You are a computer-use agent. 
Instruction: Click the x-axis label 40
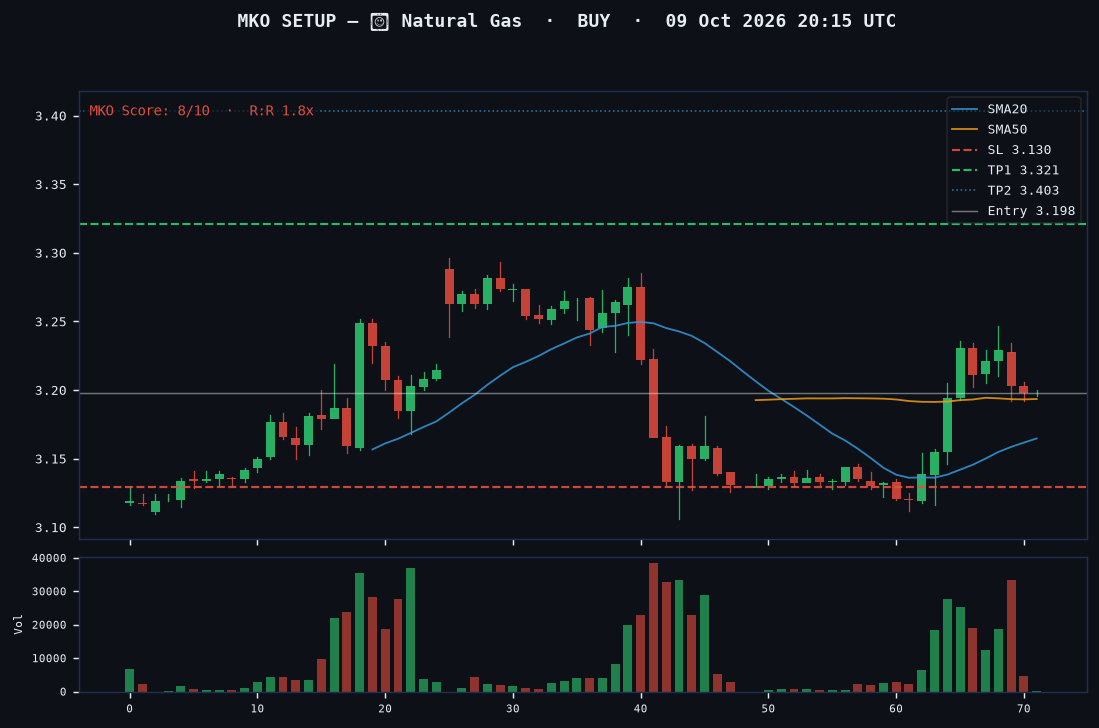pyautogui.click(x=641, y=709)
